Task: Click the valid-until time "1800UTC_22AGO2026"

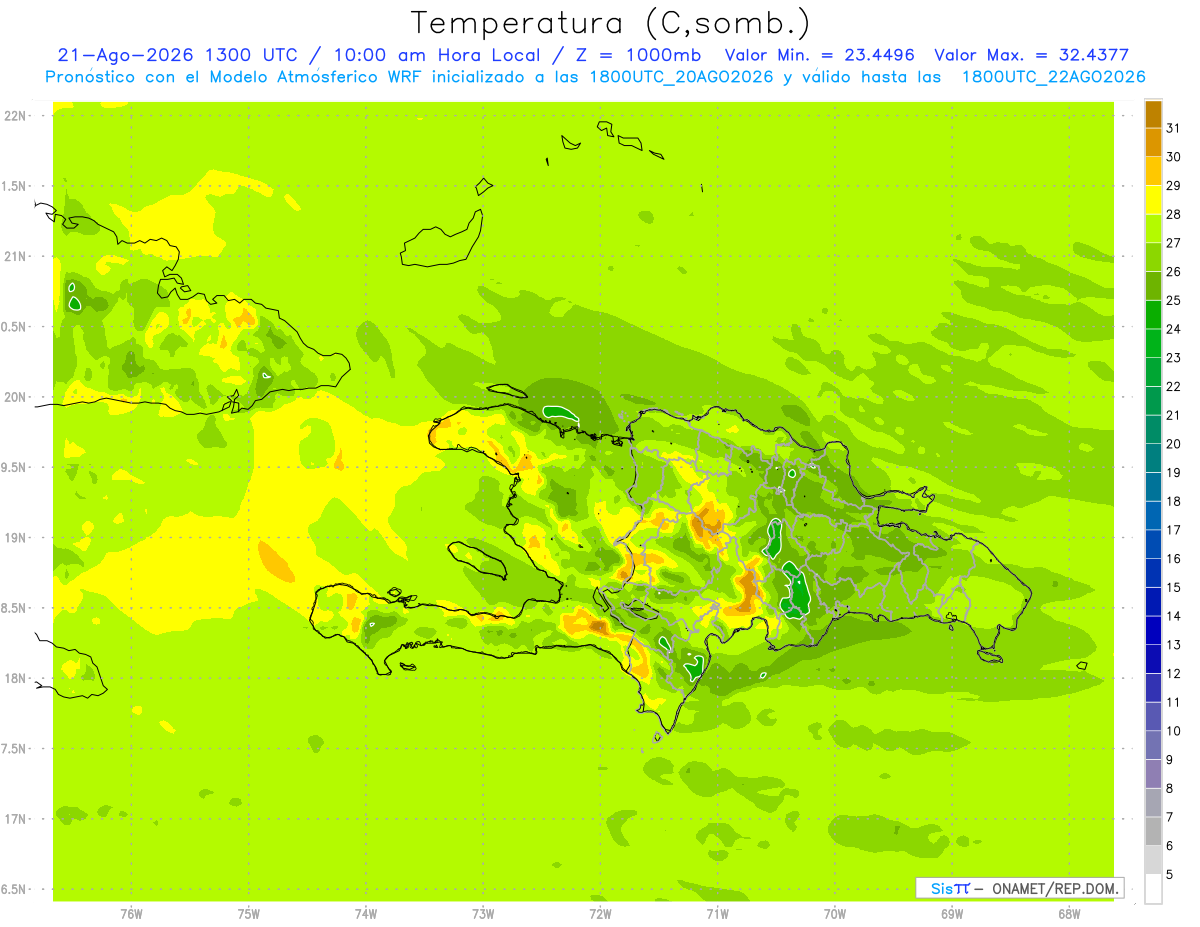Action: [1053, 77]
